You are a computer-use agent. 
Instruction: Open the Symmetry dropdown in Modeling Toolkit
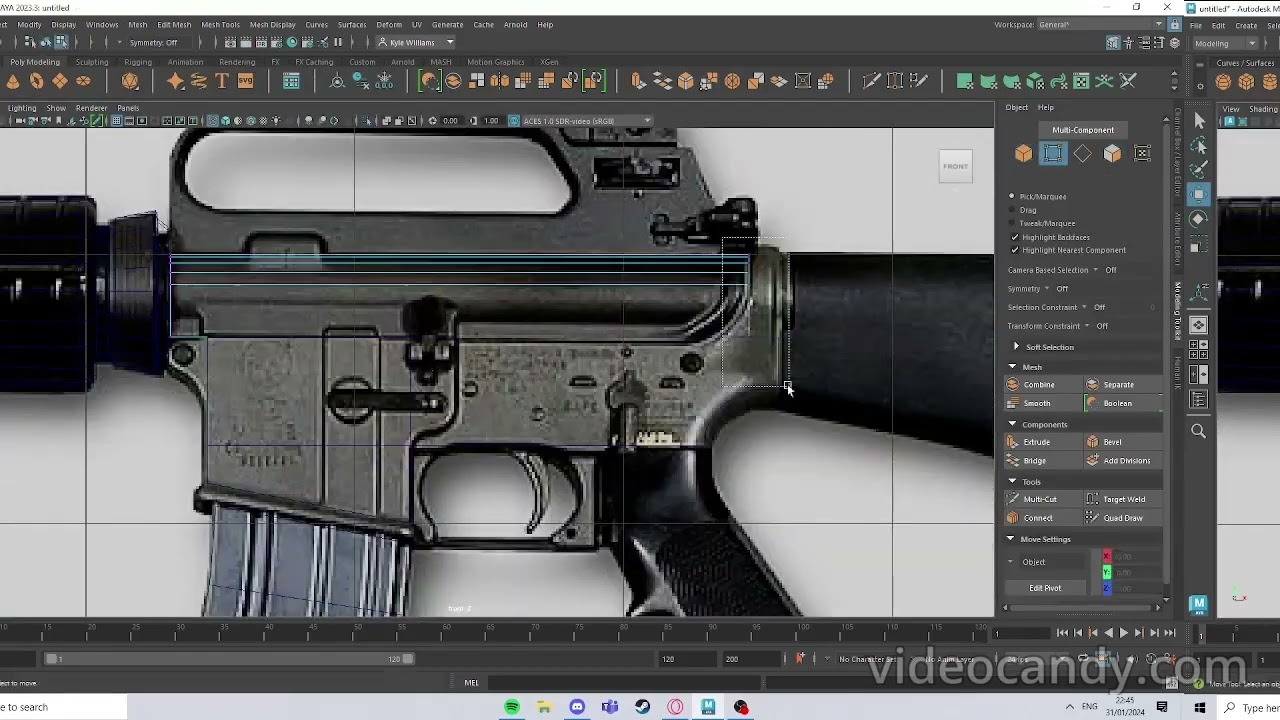pyautogui.click(x=1047, y=289)
